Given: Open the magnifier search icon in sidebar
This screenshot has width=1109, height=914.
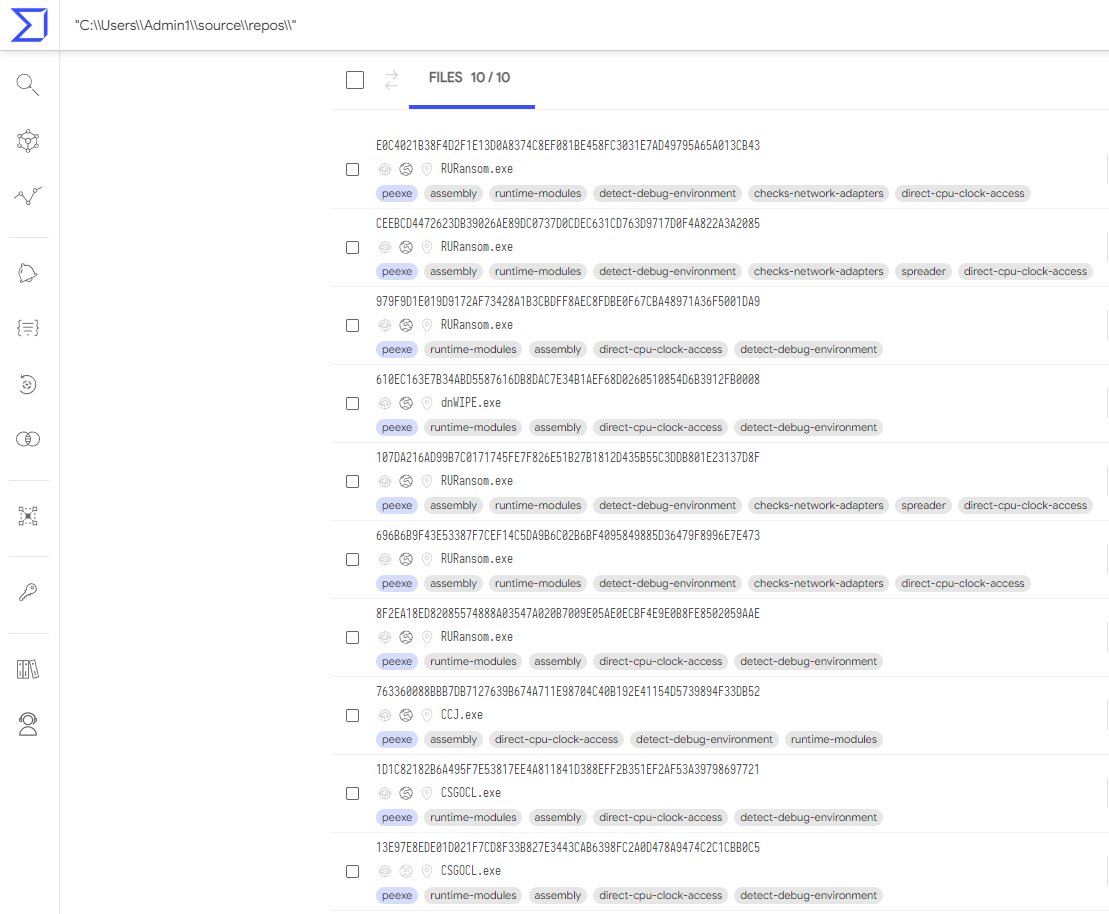Looking at the screenshot, I should coord(28,85).
